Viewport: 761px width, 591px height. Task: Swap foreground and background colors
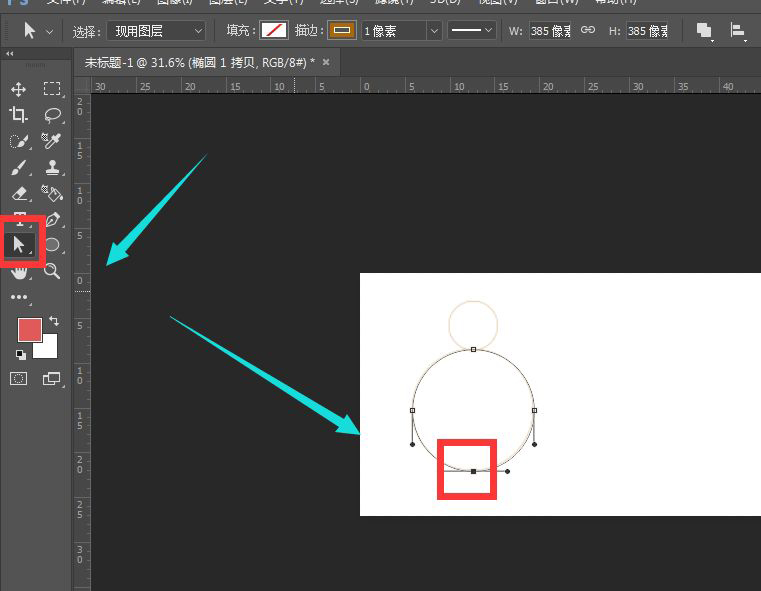point(53,321)
